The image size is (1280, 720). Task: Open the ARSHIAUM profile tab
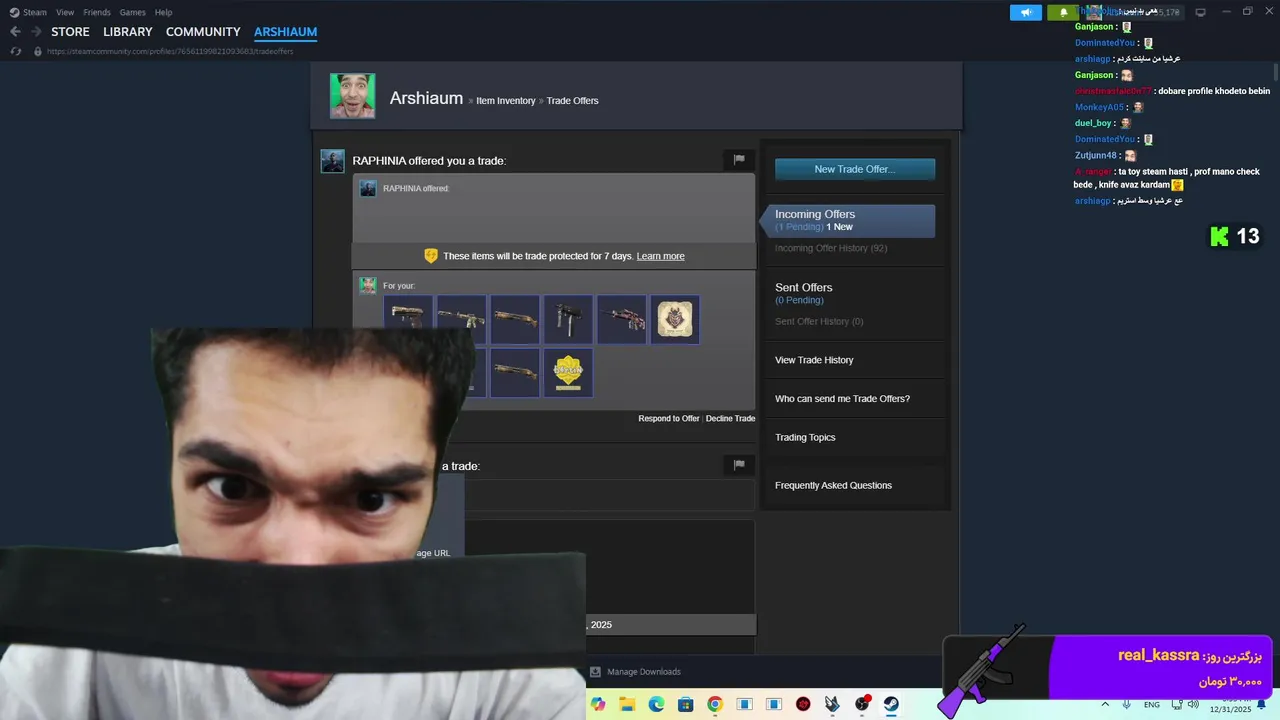285,32
